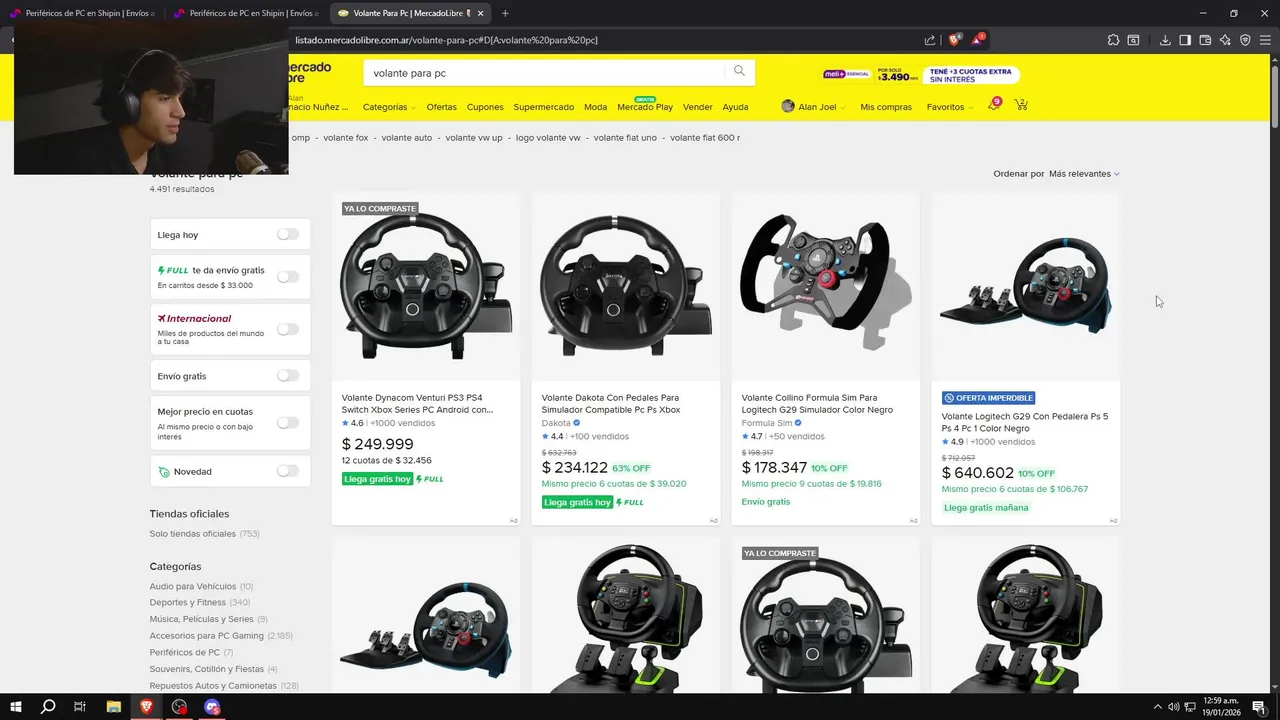Toggle the Llega hoy filter
The width and height of the screenshot is (1280, 720).
click(x=288, y=234)
